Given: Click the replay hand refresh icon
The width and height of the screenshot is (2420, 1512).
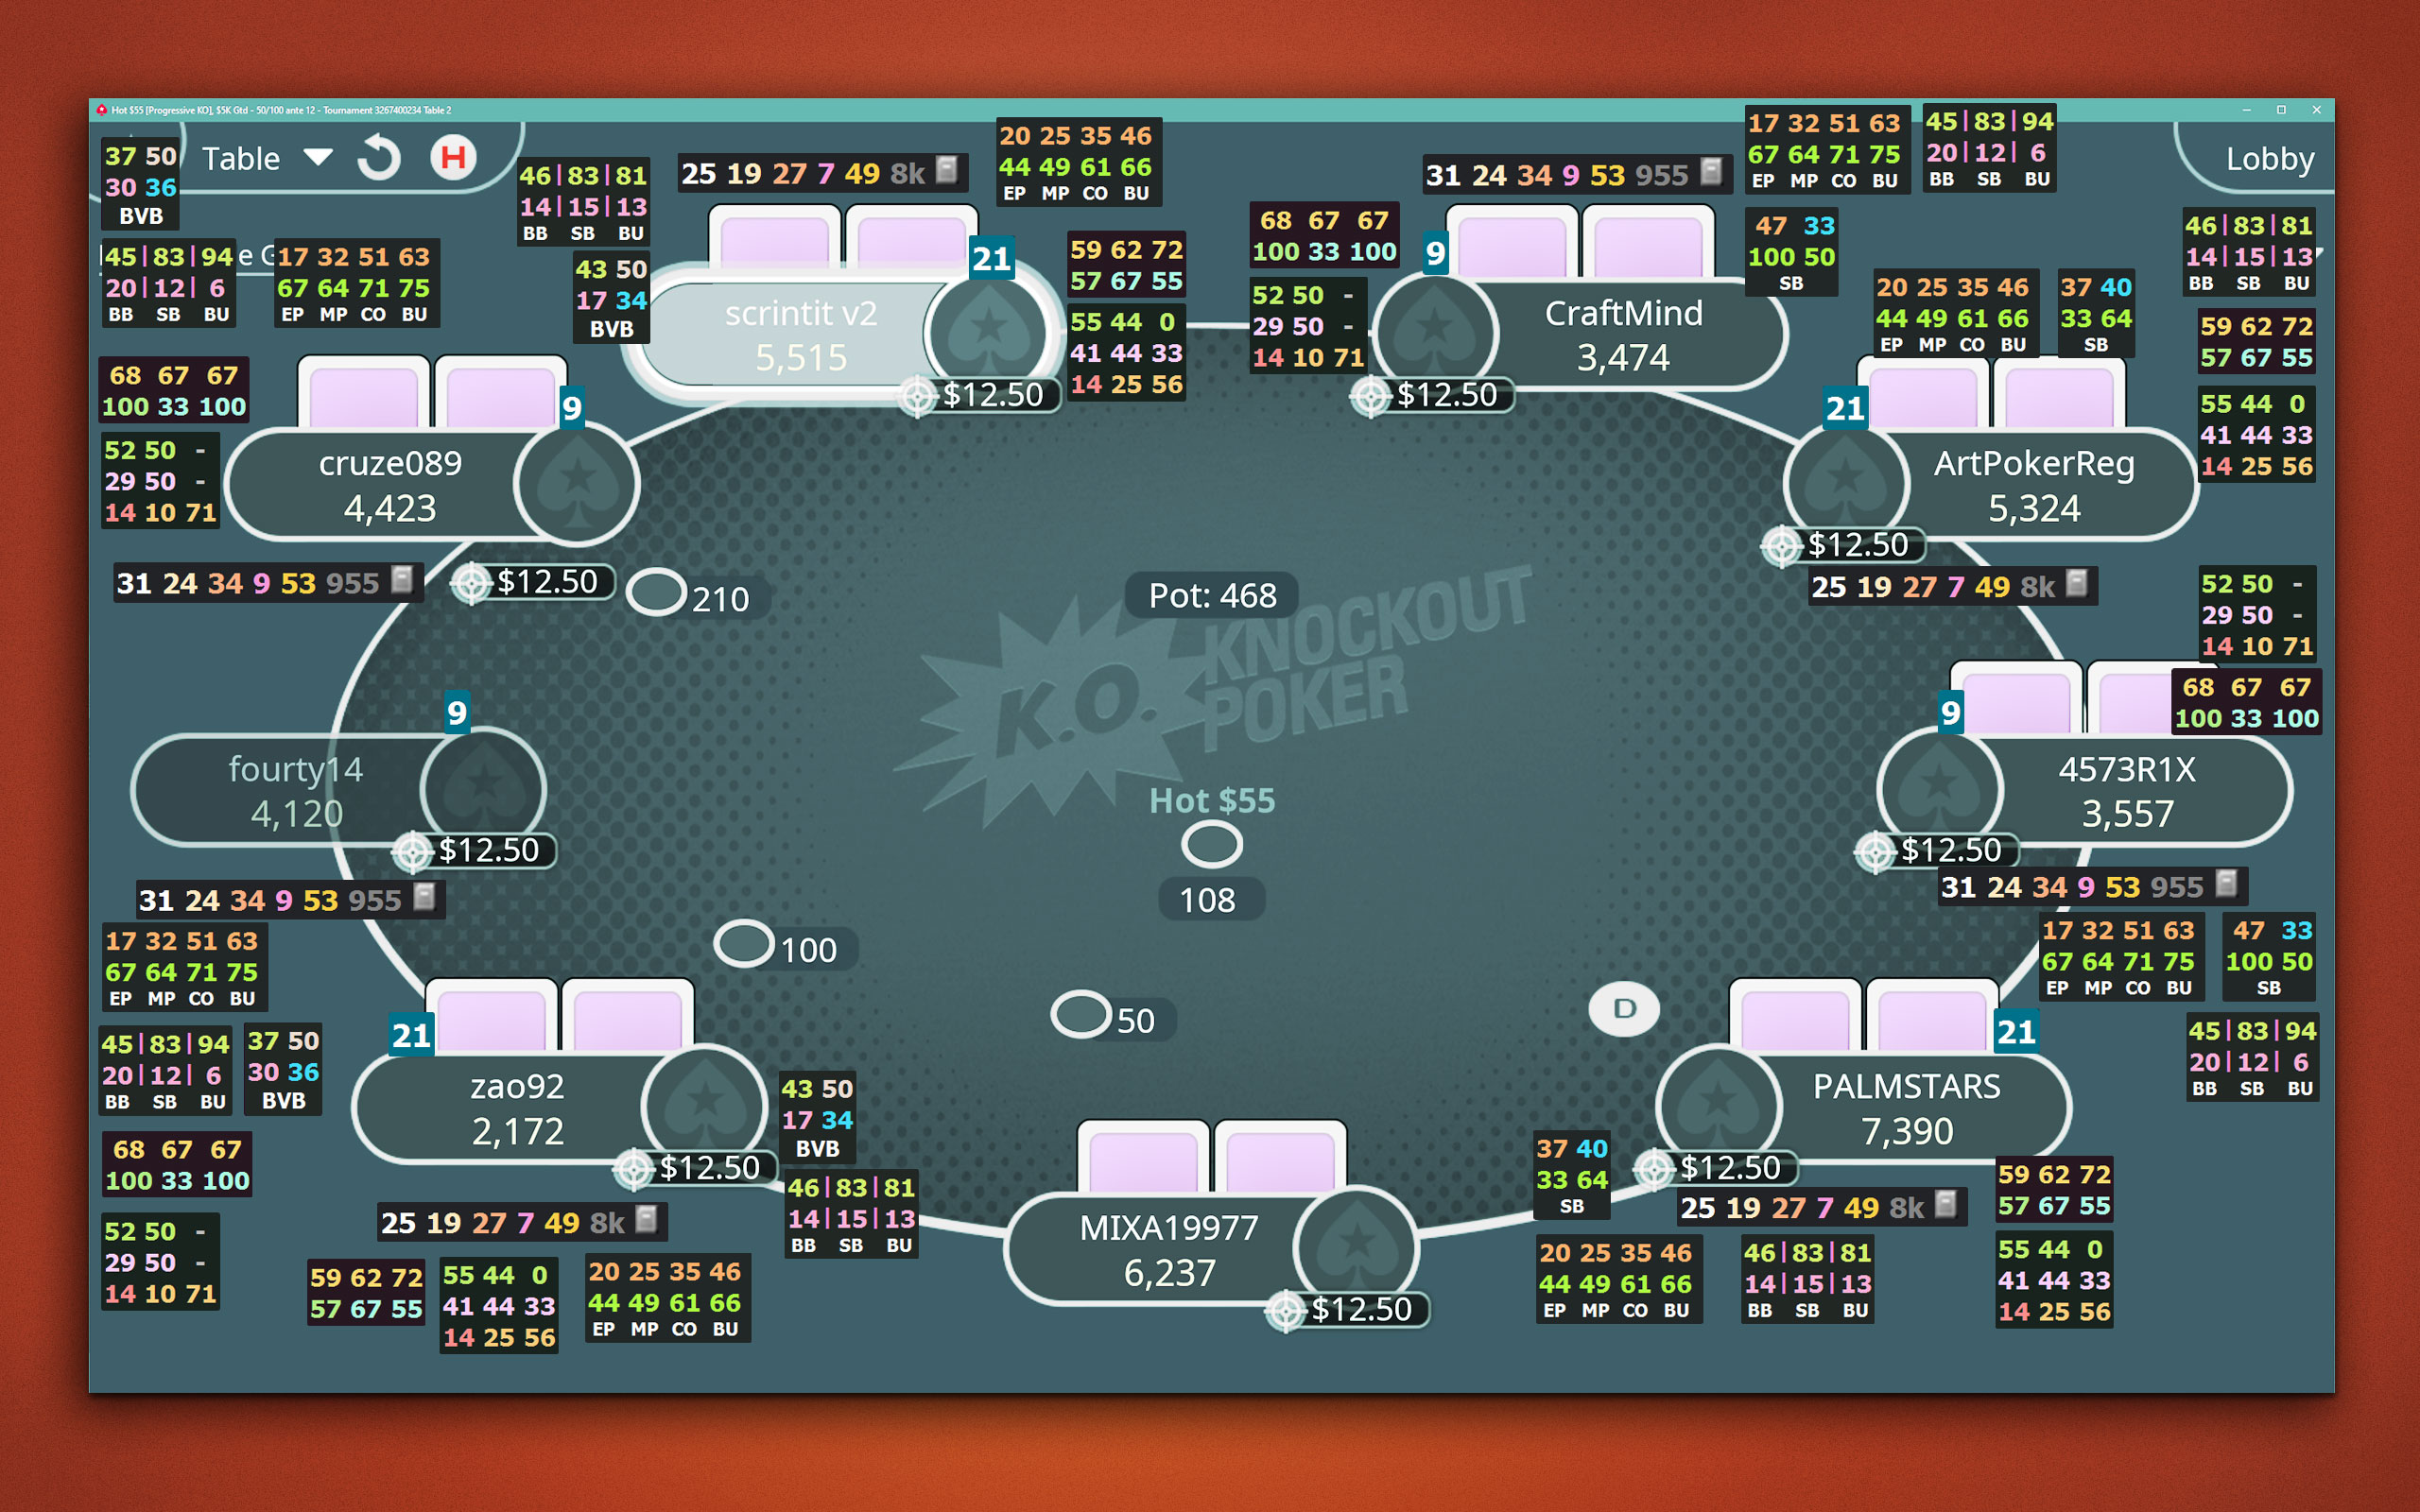Looking at the screenshot, I should tap(379, 158).
